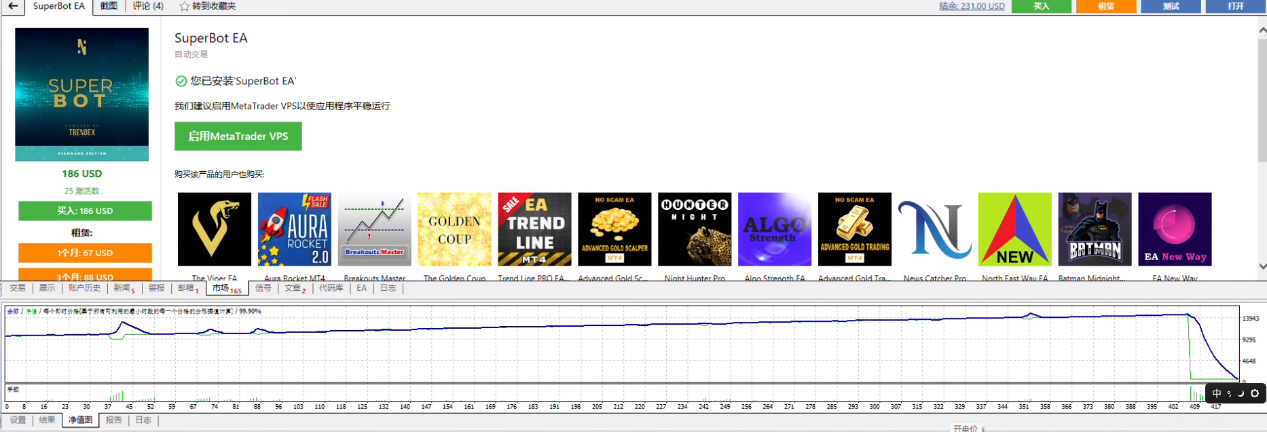Click The Viper EA product name link

215,277
